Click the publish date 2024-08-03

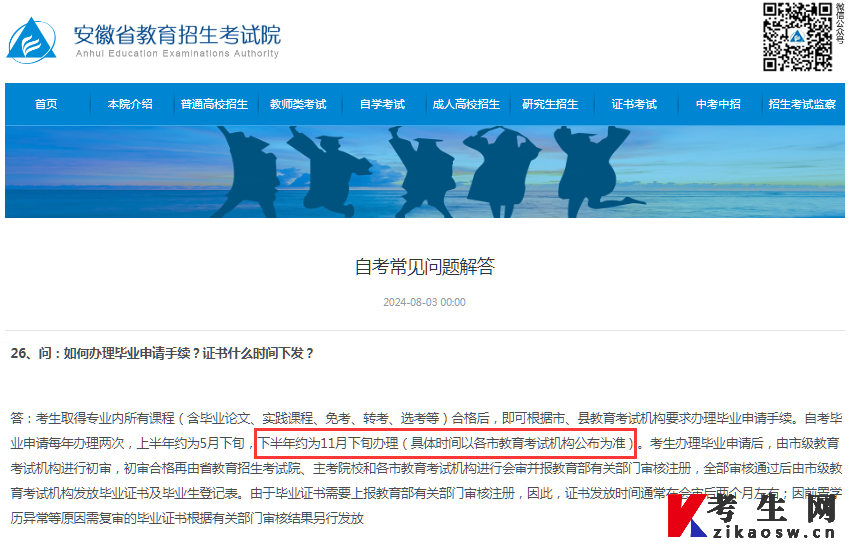pyautogui.click(x=424, y=302)
